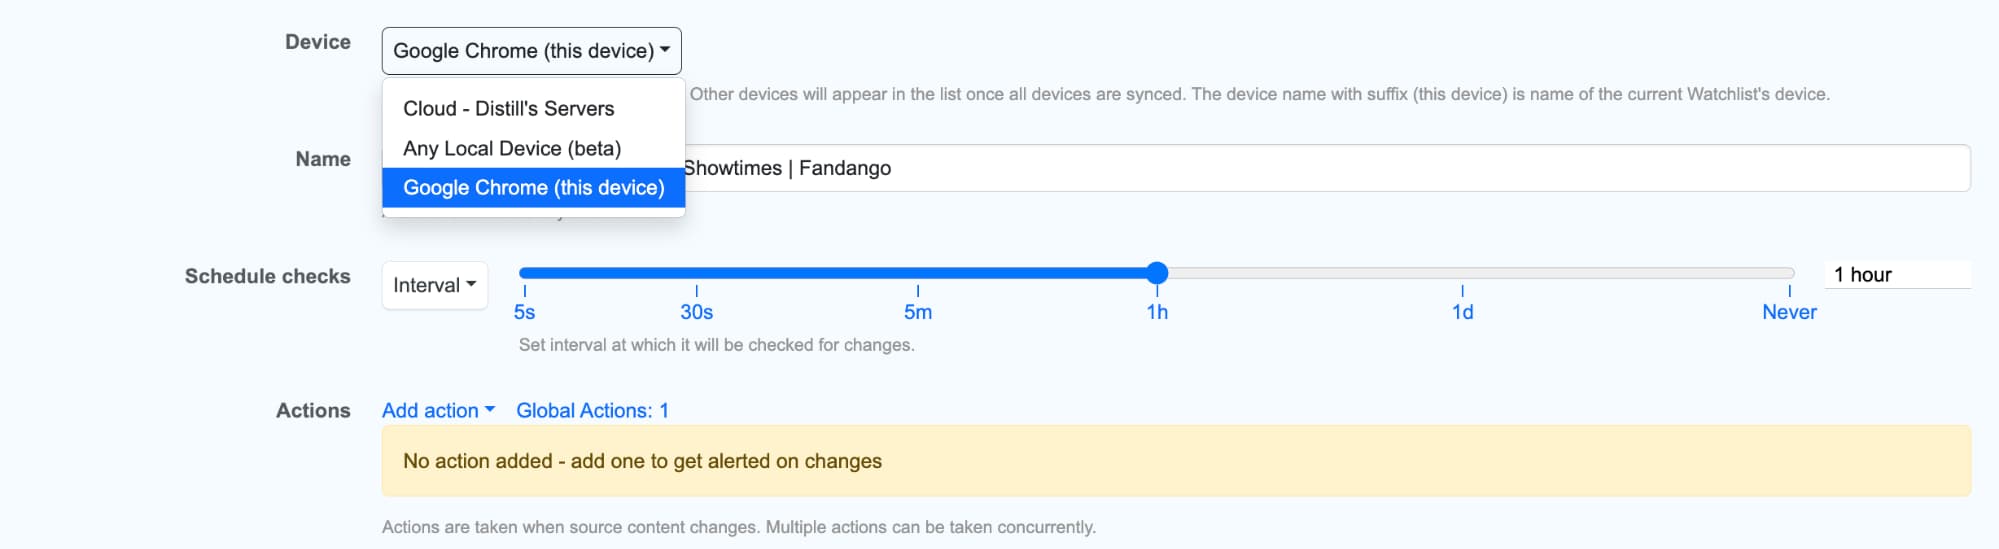The width and height of the screenshot is (1999, 549).
Task: Choose the 1h slider label
Action: tap(1157, 311)
